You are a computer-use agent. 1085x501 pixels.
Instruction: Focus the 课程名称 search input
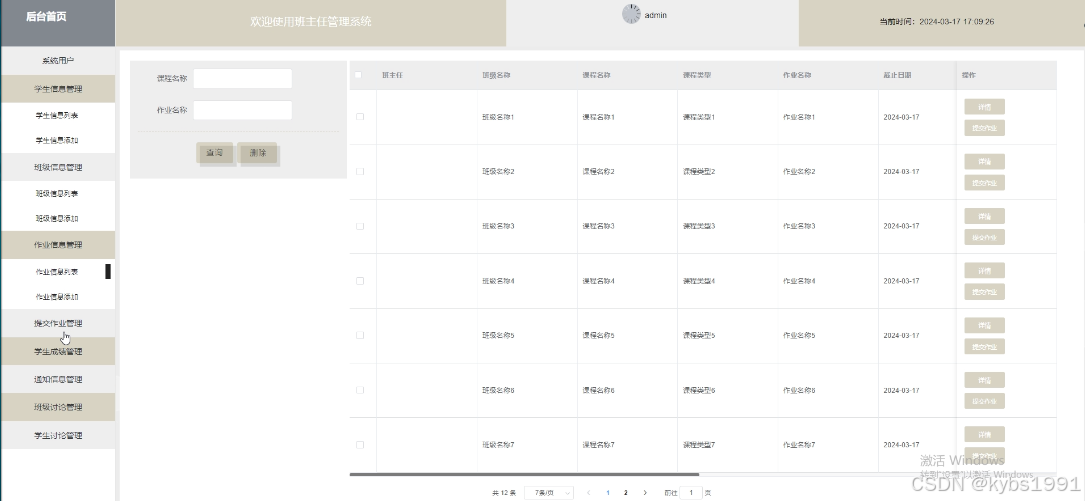[242, 78]
